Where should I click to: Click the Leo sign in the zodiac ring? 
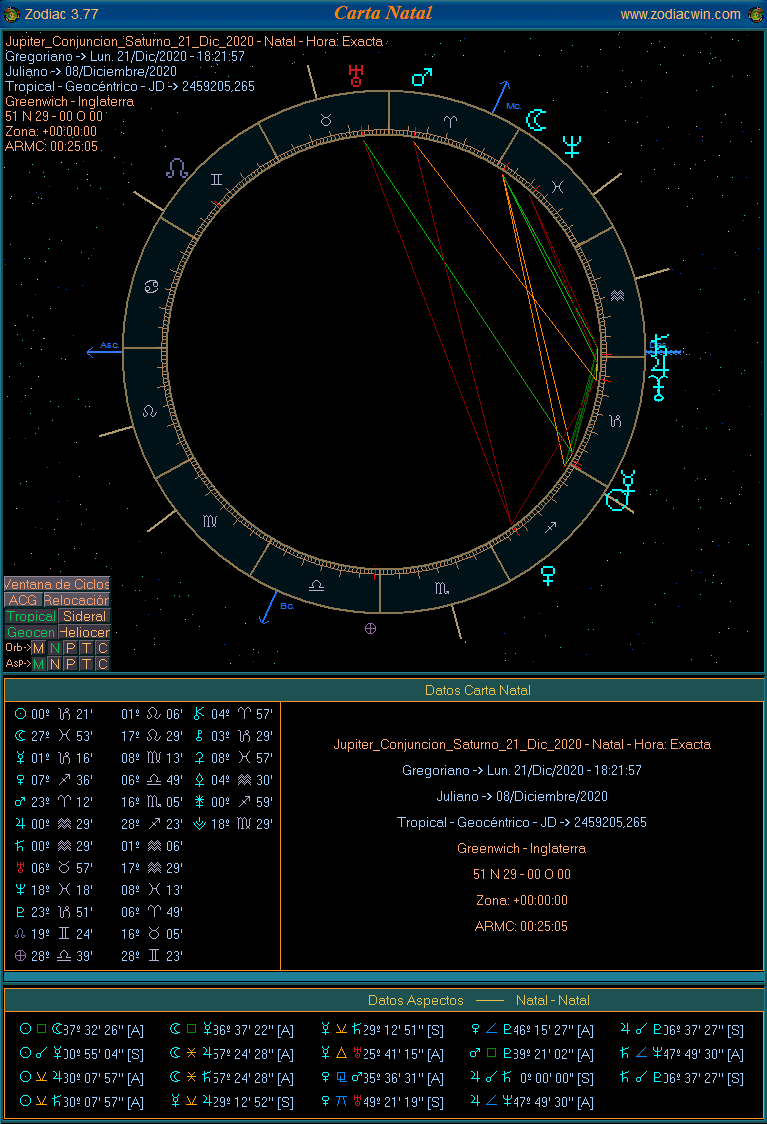[149, 411]
